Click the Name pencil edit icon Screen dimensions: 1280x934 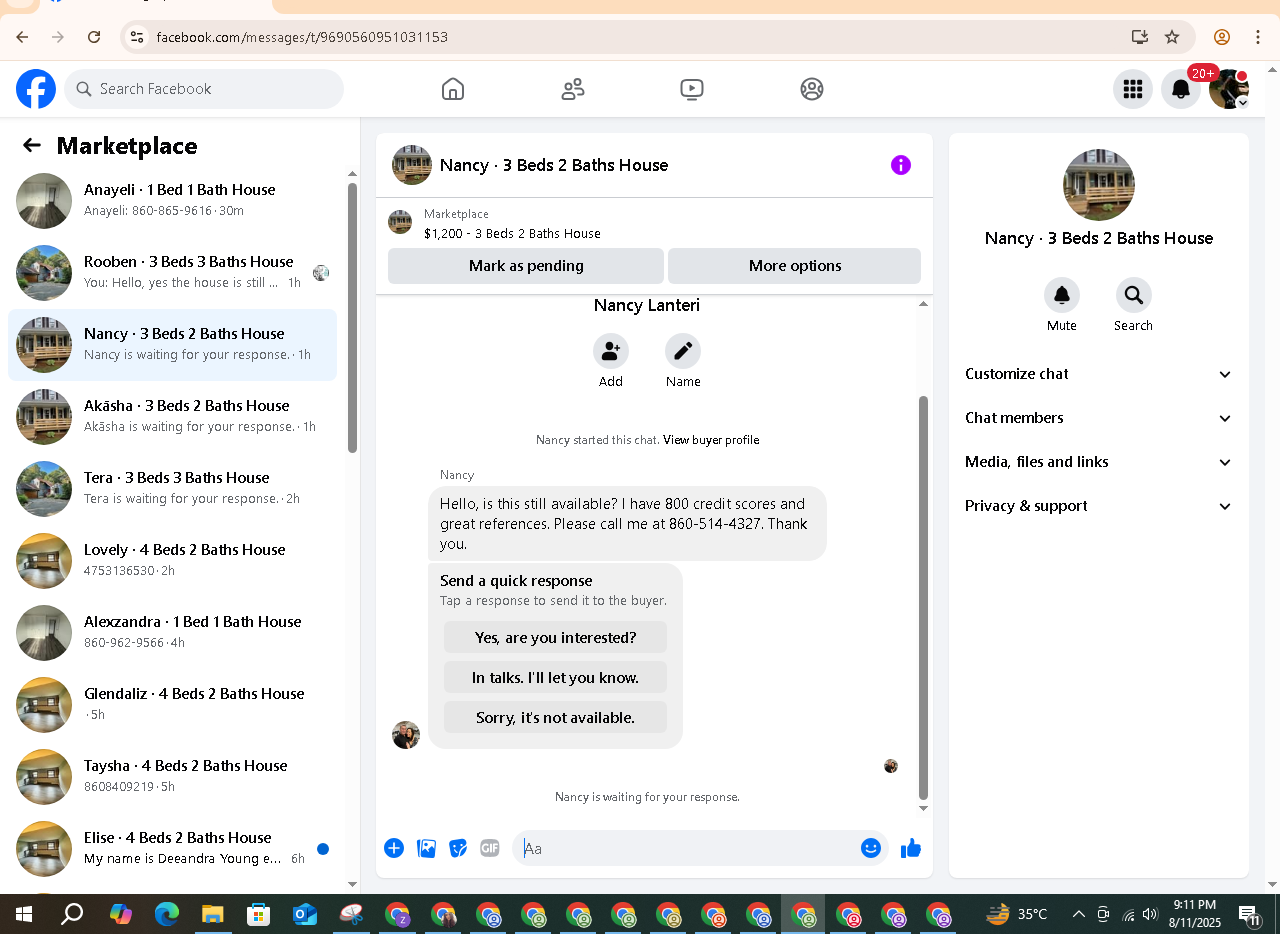683,351
